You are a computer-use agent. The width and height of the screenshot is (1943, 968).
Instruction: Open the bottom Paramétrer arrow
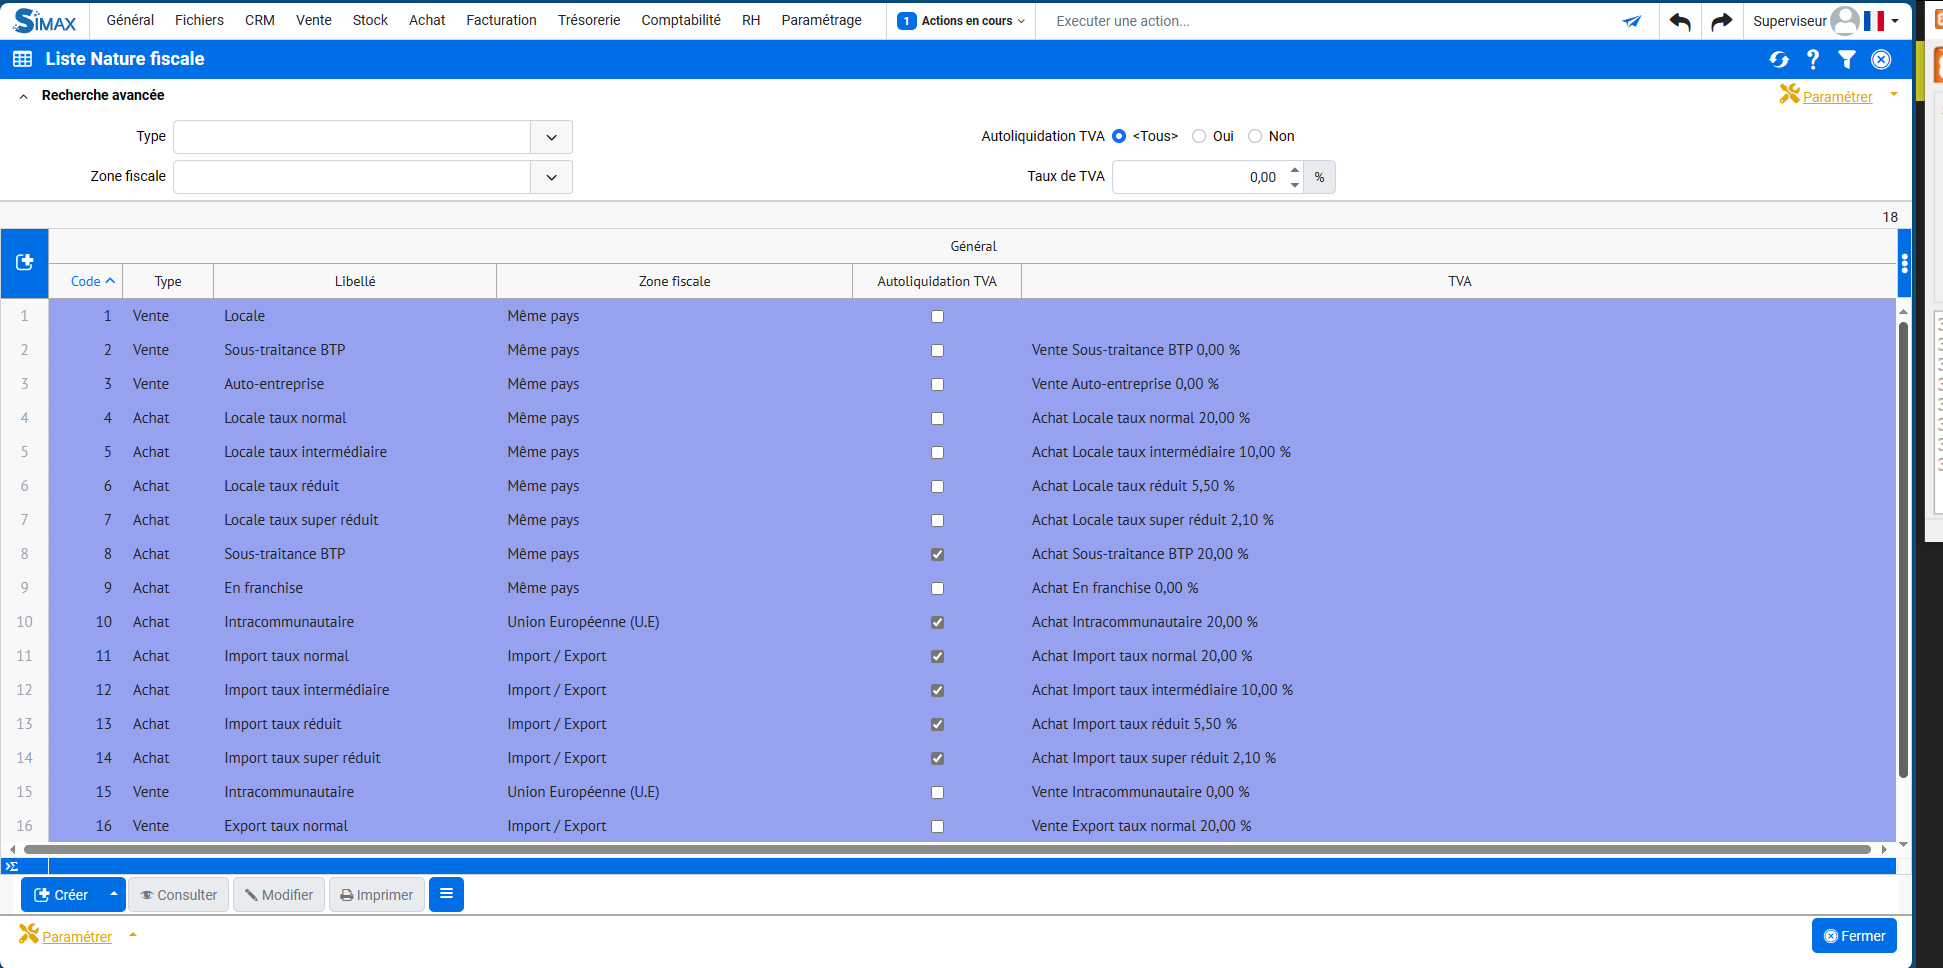[132, 935]
